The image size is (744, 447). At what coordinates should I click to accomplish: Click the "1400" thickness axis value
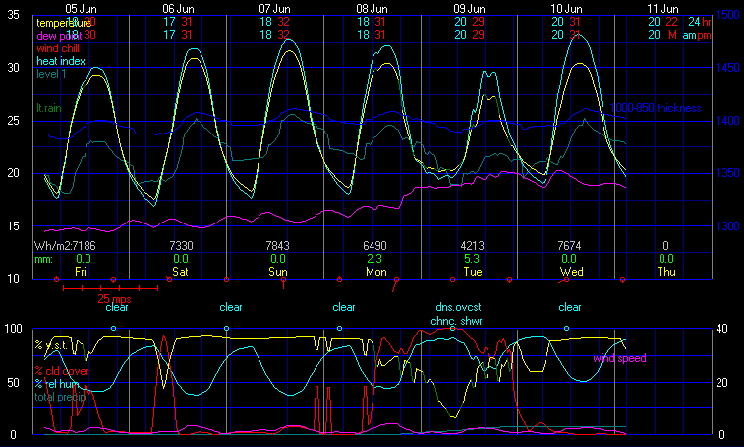click(x=728, y=121)
